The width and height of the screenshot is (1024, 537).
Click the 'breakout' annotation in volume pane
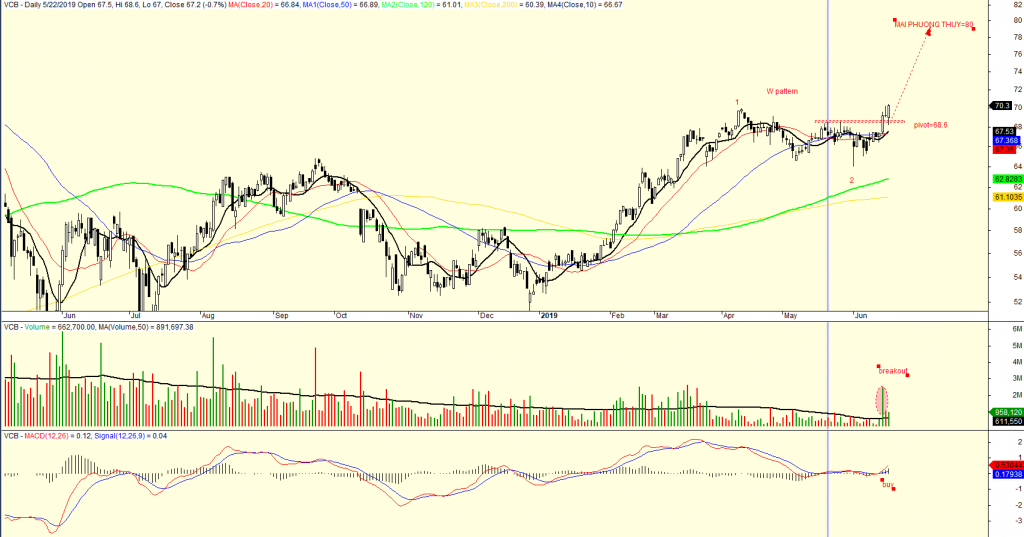tap(893, 370)
